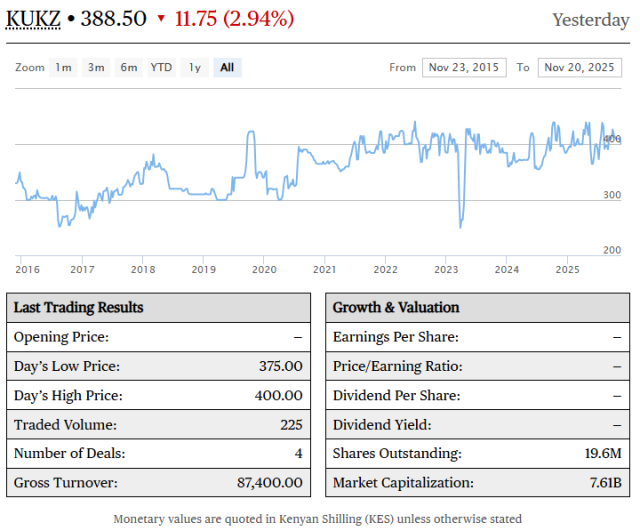Show the 1y chart range
640x531 pixels.
click(x=195, y=67)
